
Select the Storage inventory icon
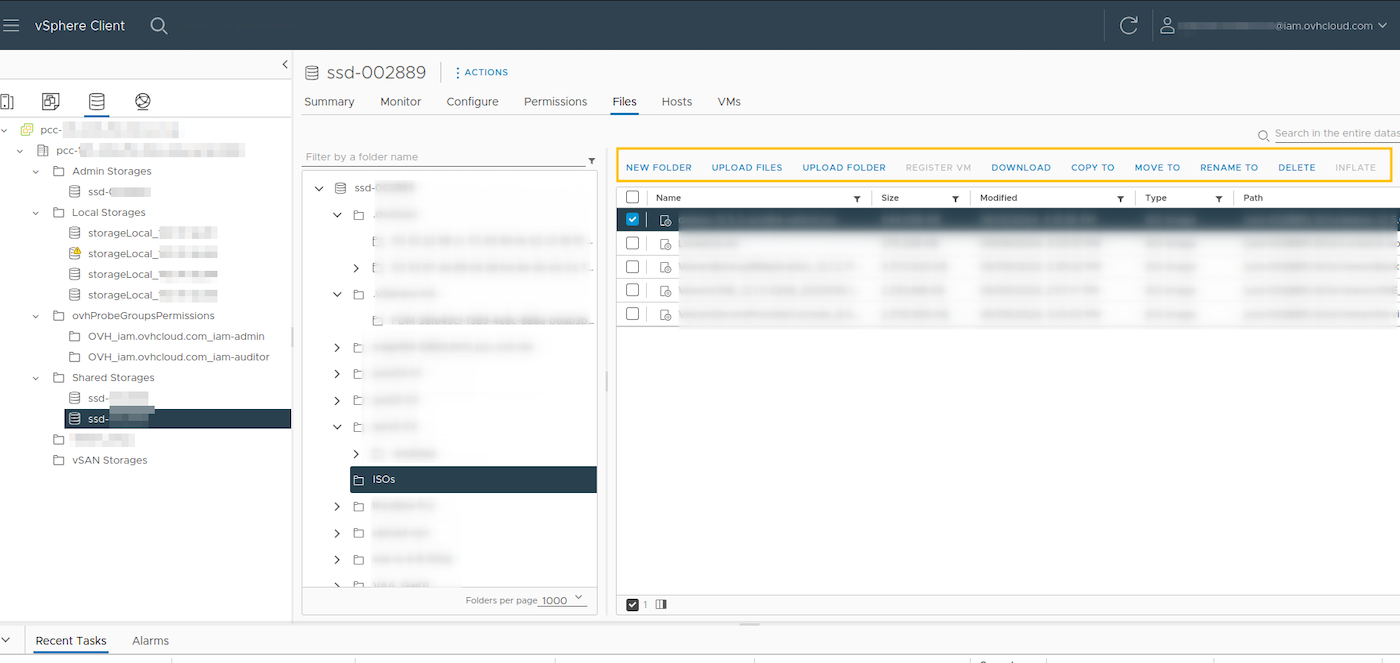coord(96,101)
